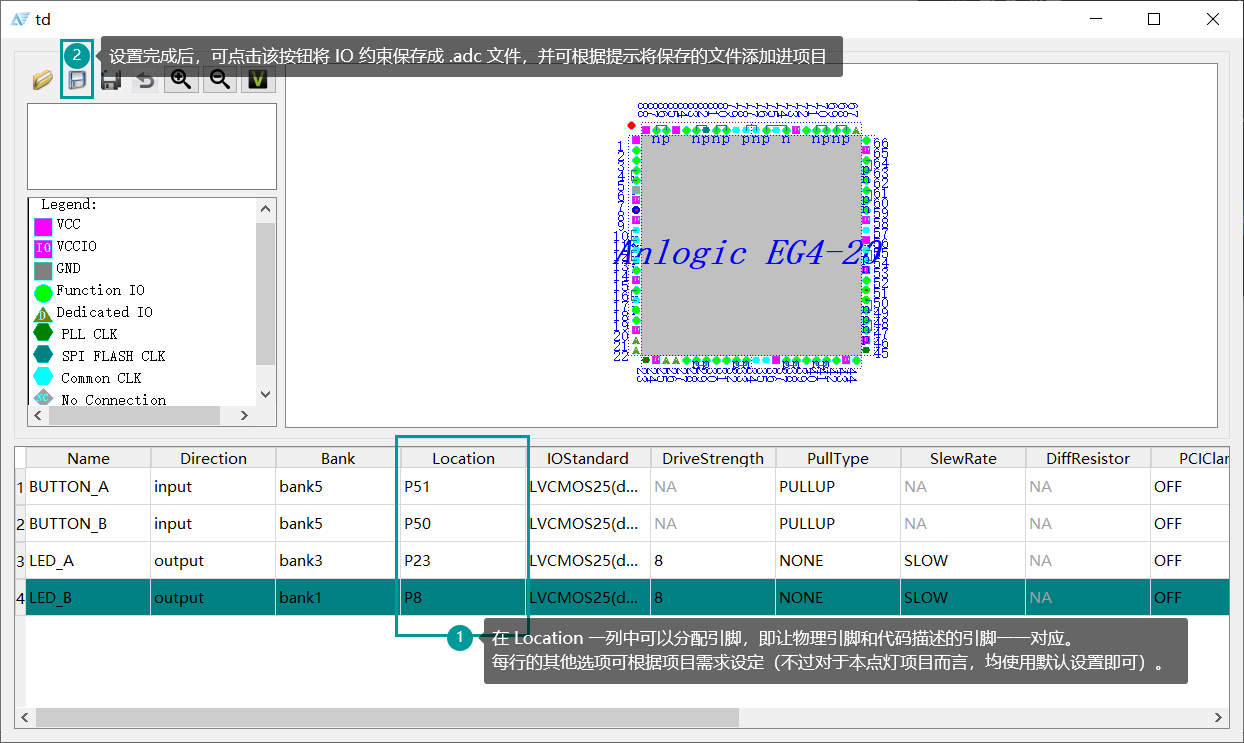Click the SlewRate column header
The width and height of the screenshot is (1244, 743).
963,458
